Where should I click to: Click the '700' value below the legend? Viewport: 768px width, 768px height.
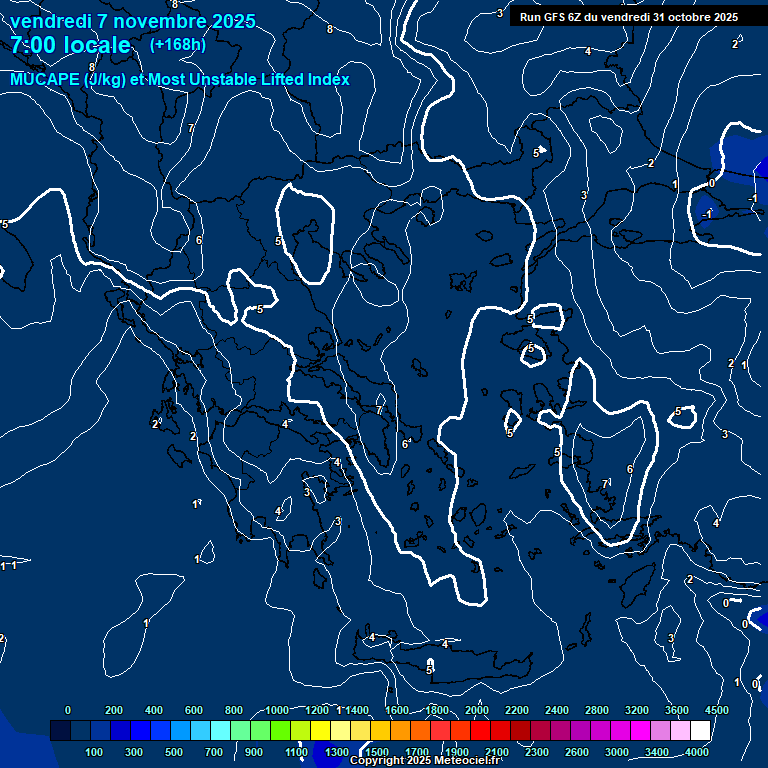pyautogui.click(x=214, y=752)
